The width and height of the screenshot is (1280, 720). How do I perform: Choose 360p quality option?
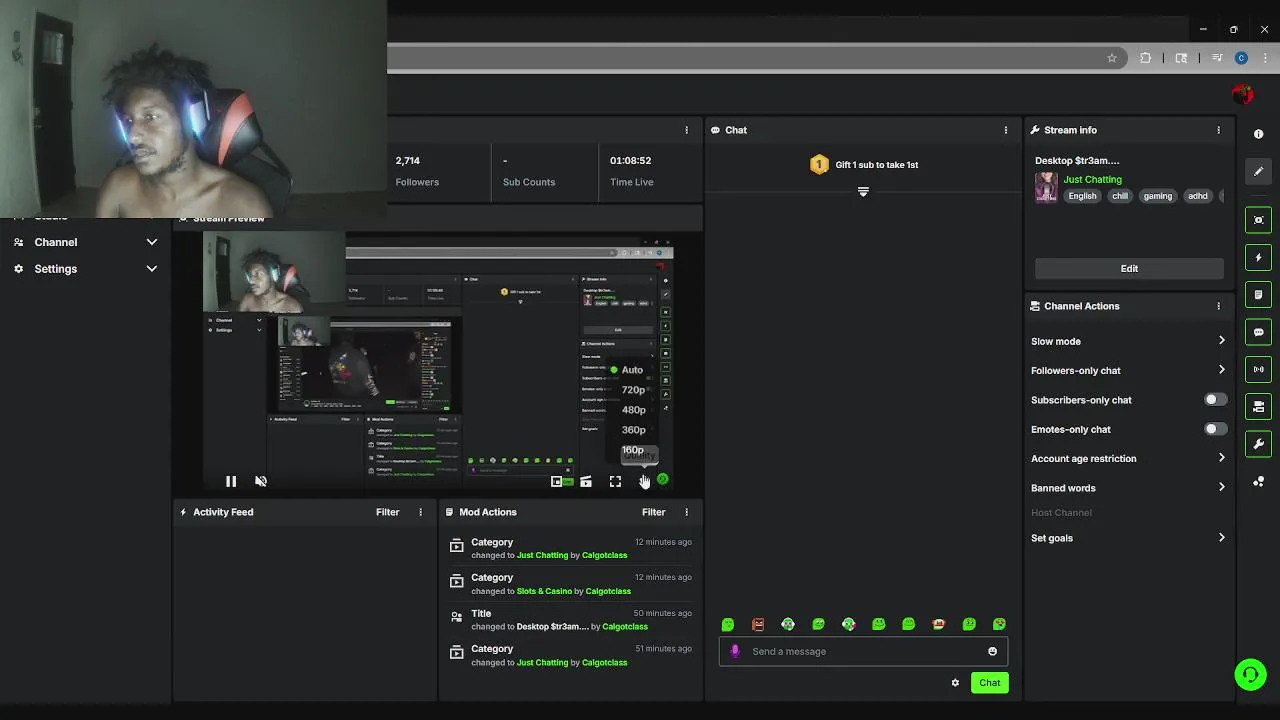coord(633,430)
